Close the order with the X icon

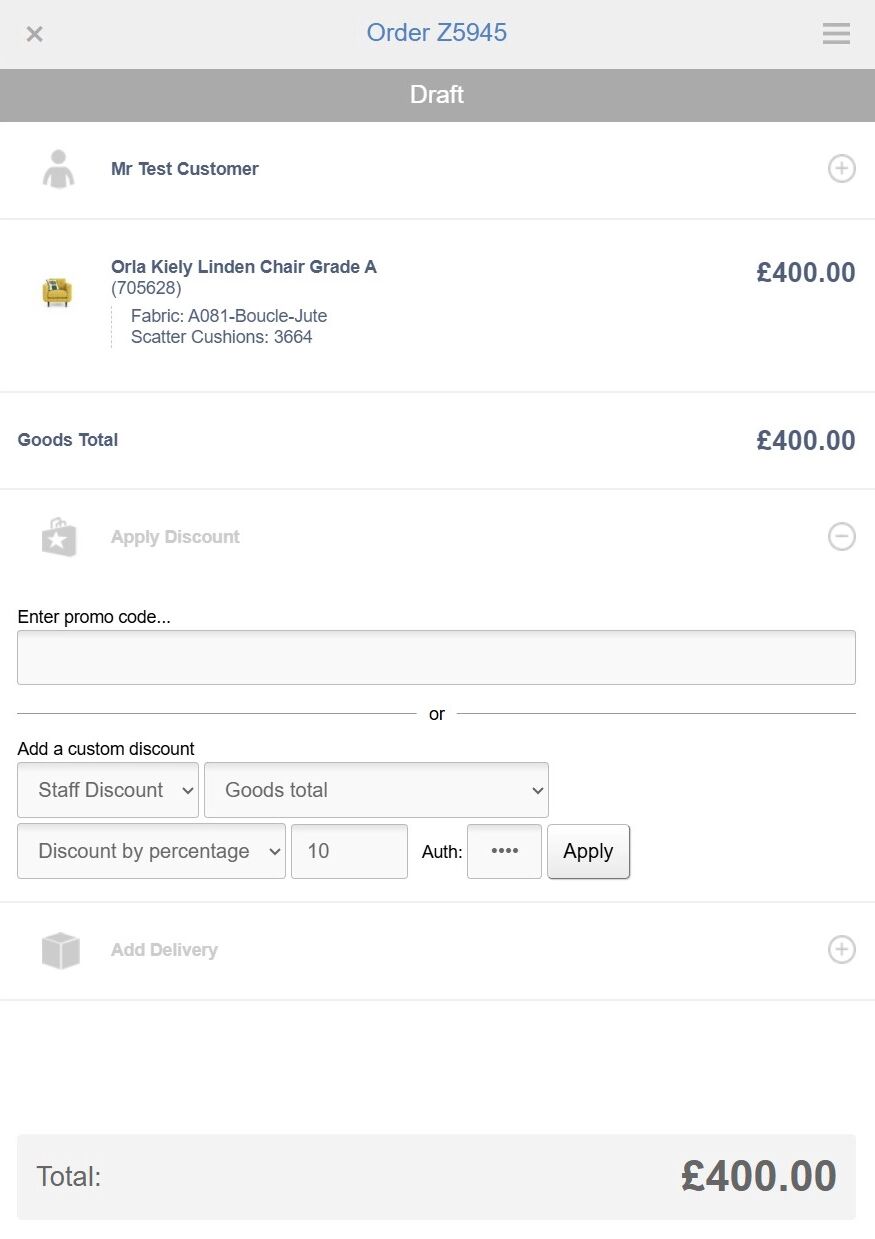[35, 34]
